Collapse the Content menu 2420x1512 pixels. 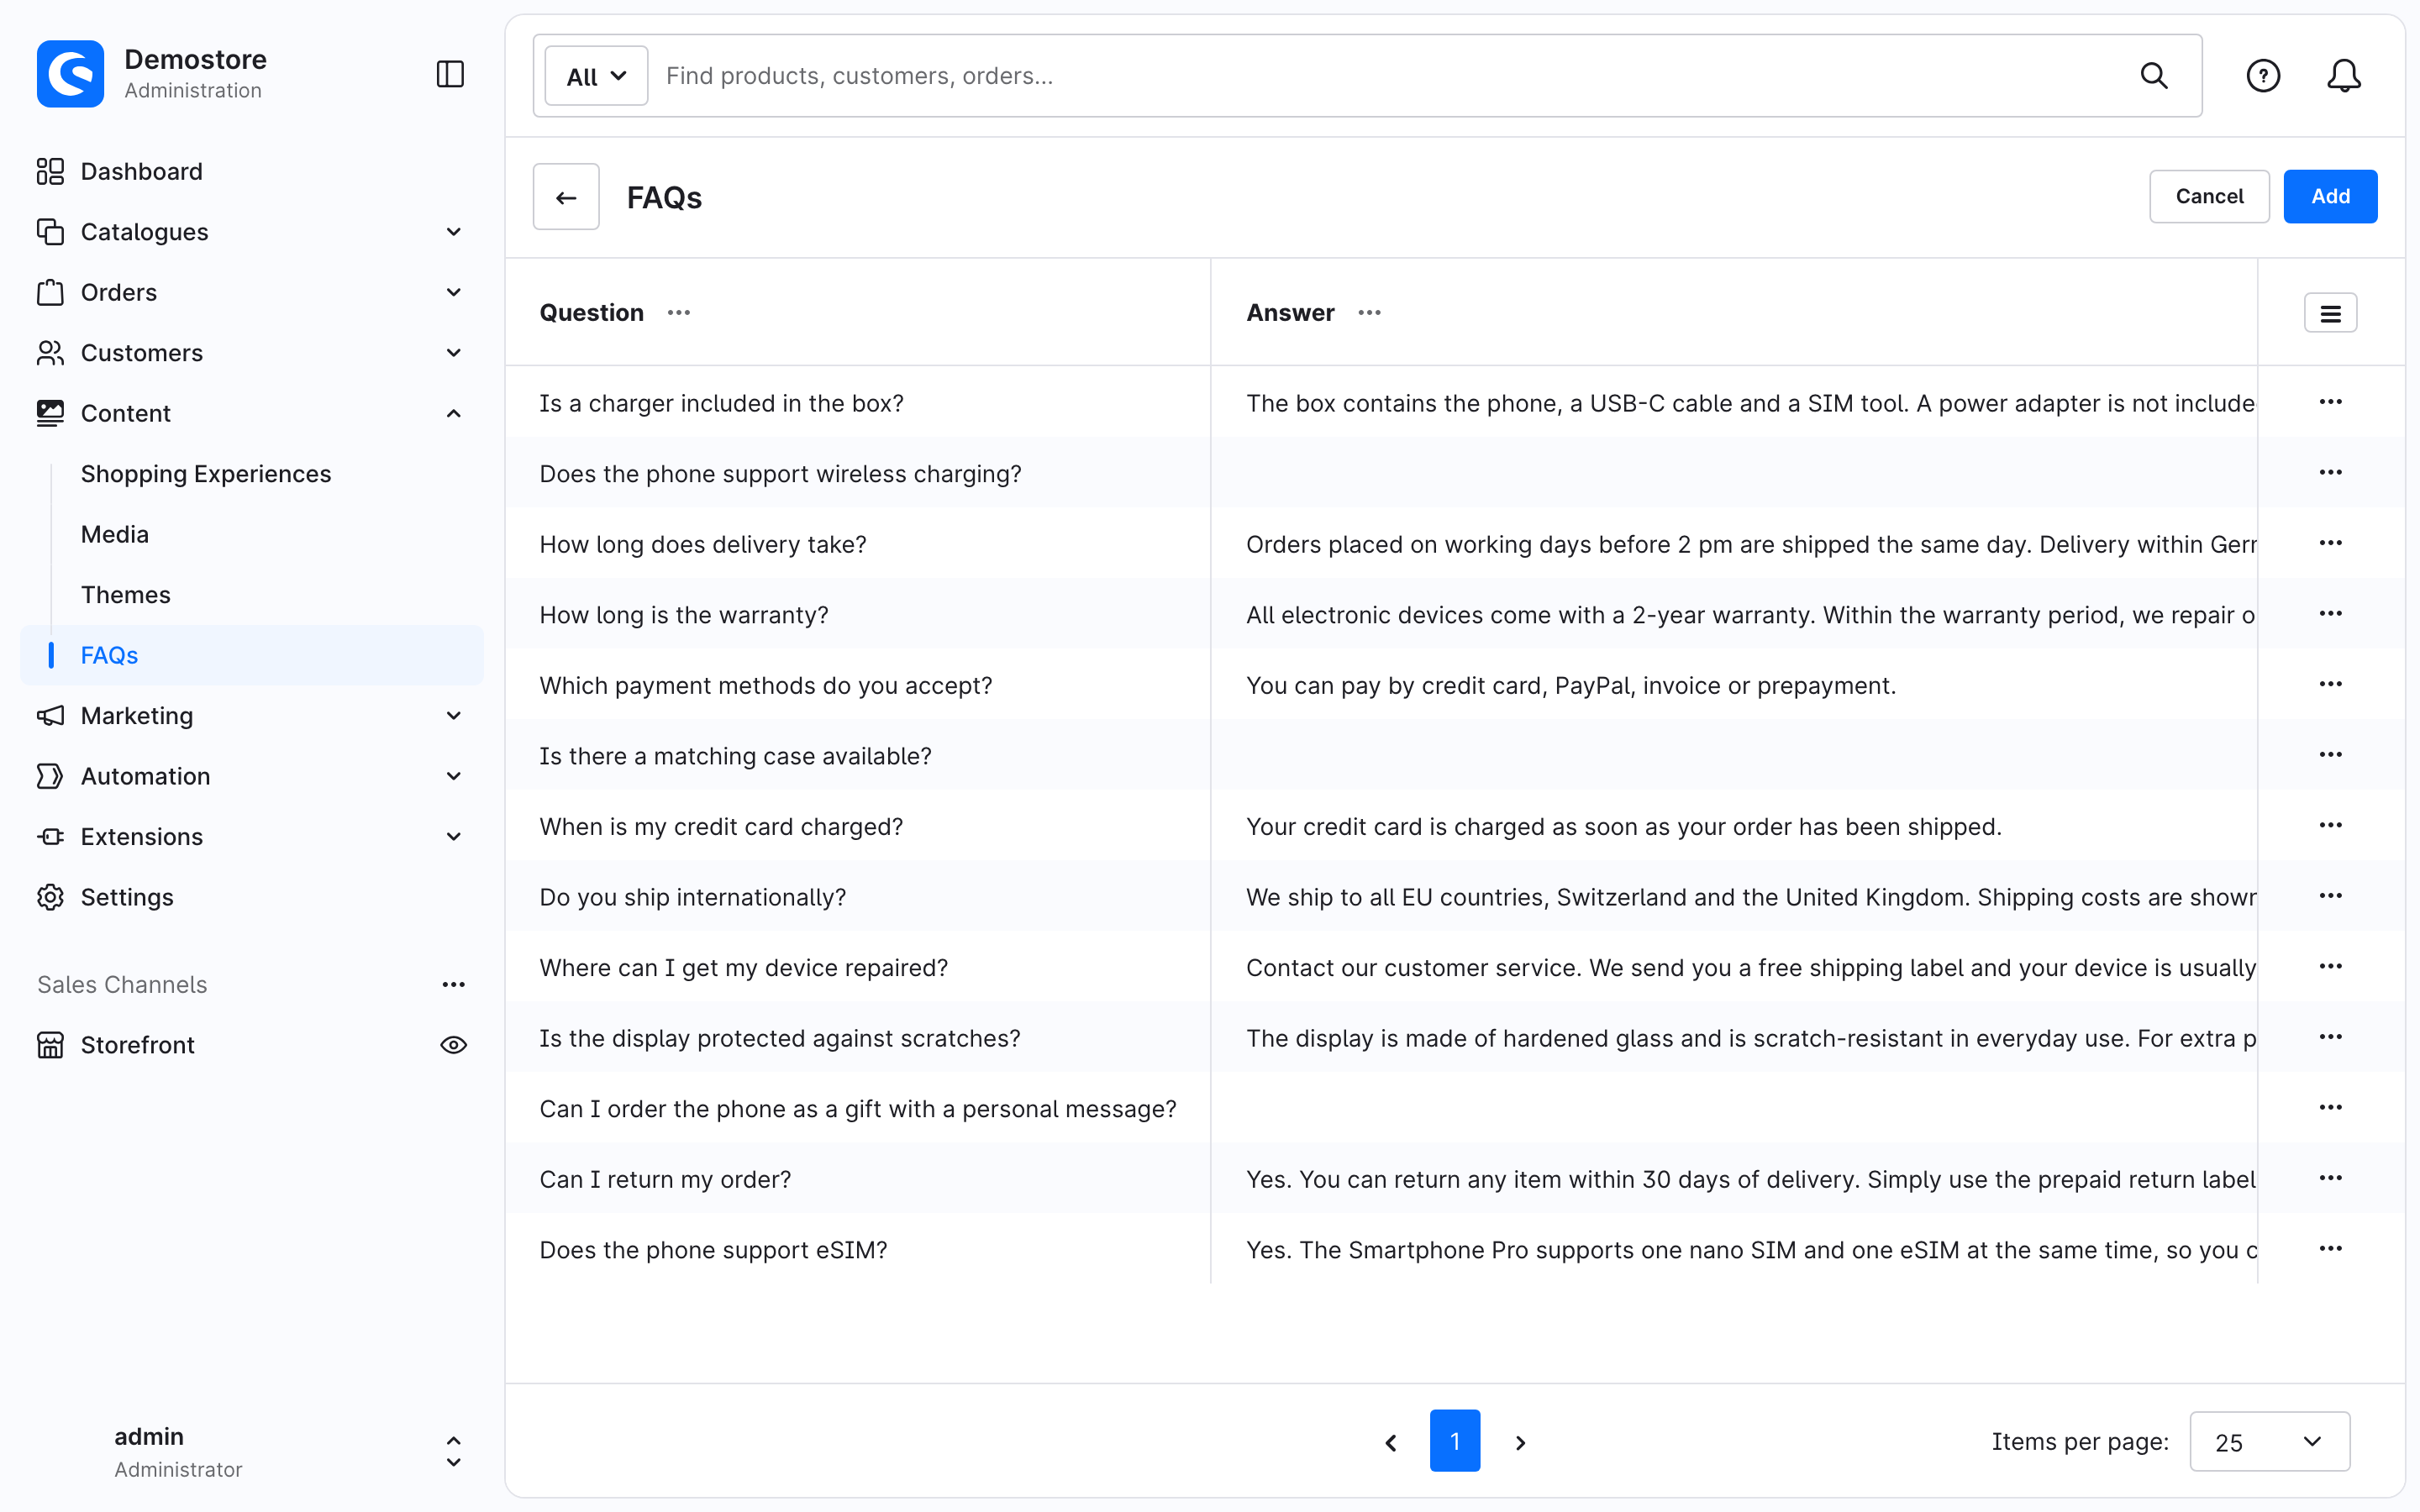coord(252,413)
